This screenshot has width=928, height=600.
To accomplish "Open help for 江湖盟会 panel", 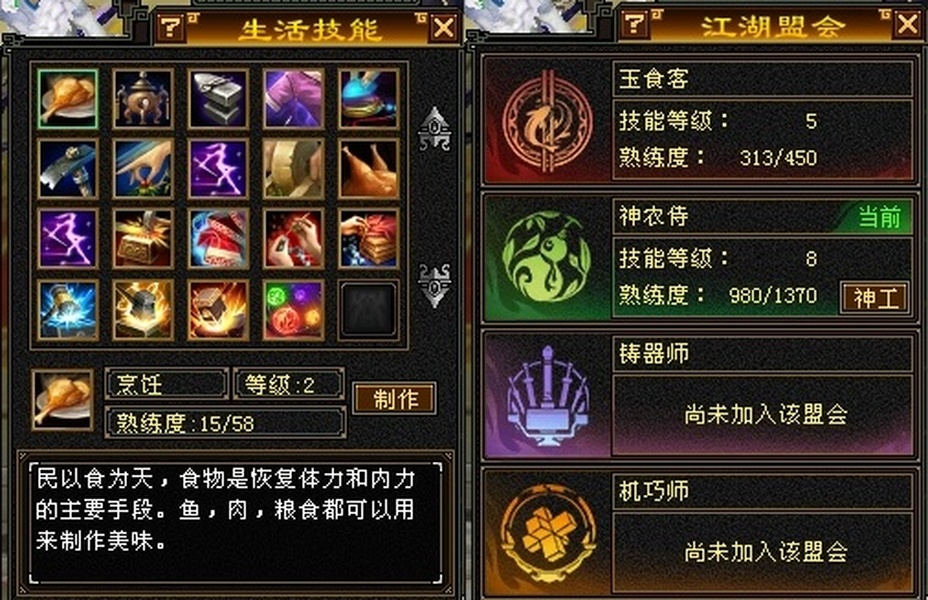I will (636, 24).
